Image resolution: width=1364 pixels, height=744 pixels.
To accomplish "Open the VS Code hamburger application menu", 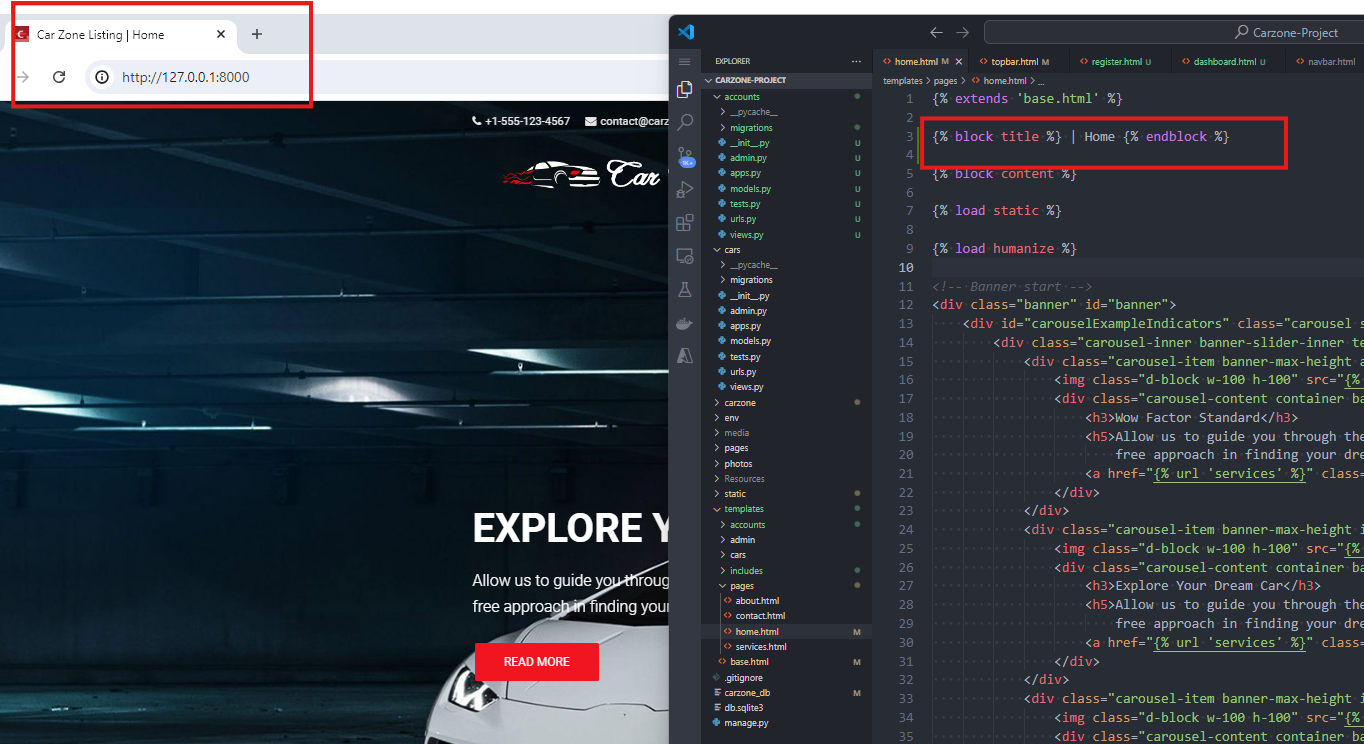I will tap(685, 61).
